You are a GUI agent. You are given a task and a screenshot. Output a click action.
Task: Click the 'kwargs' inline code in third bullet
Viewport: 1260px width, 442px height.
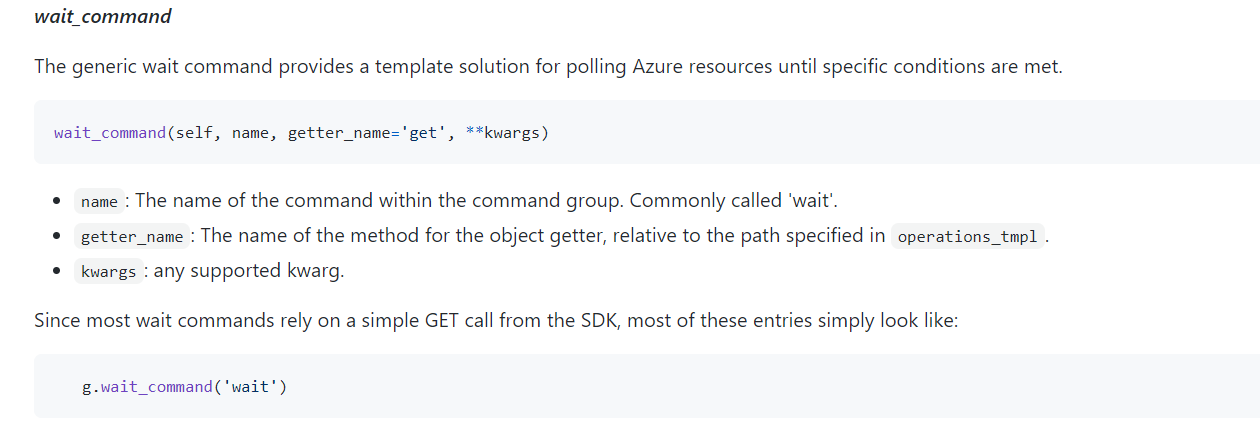[x=108, y=272]
